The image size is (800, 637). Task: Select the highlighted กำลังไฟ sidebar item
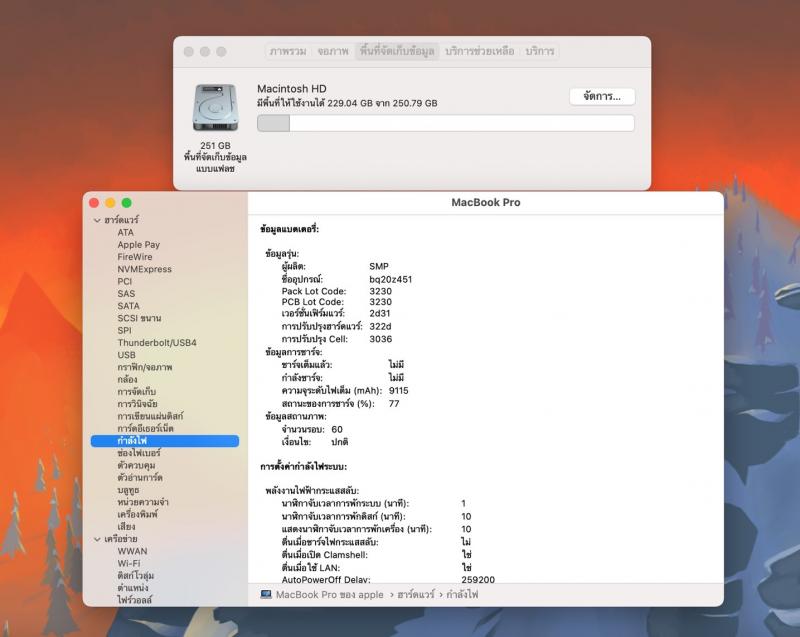tap(165, 441)
